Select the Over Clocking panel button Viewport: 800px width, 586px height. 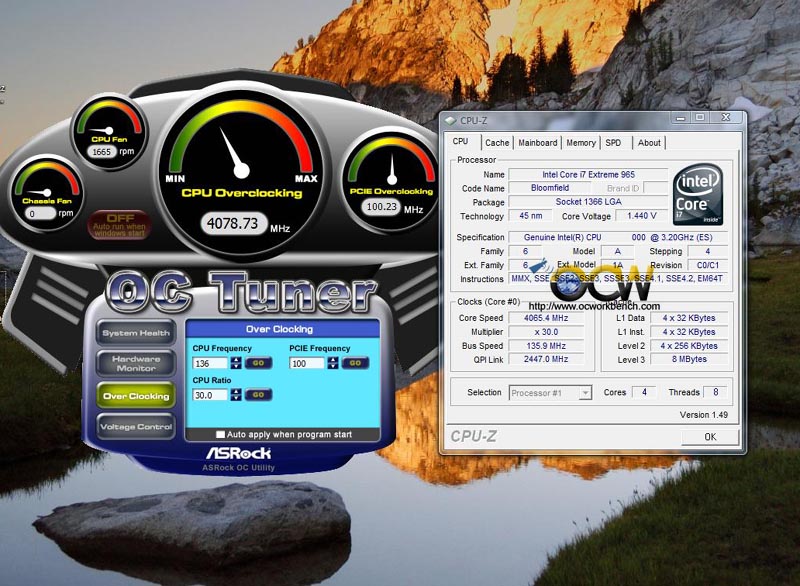[x=136, y=396]
